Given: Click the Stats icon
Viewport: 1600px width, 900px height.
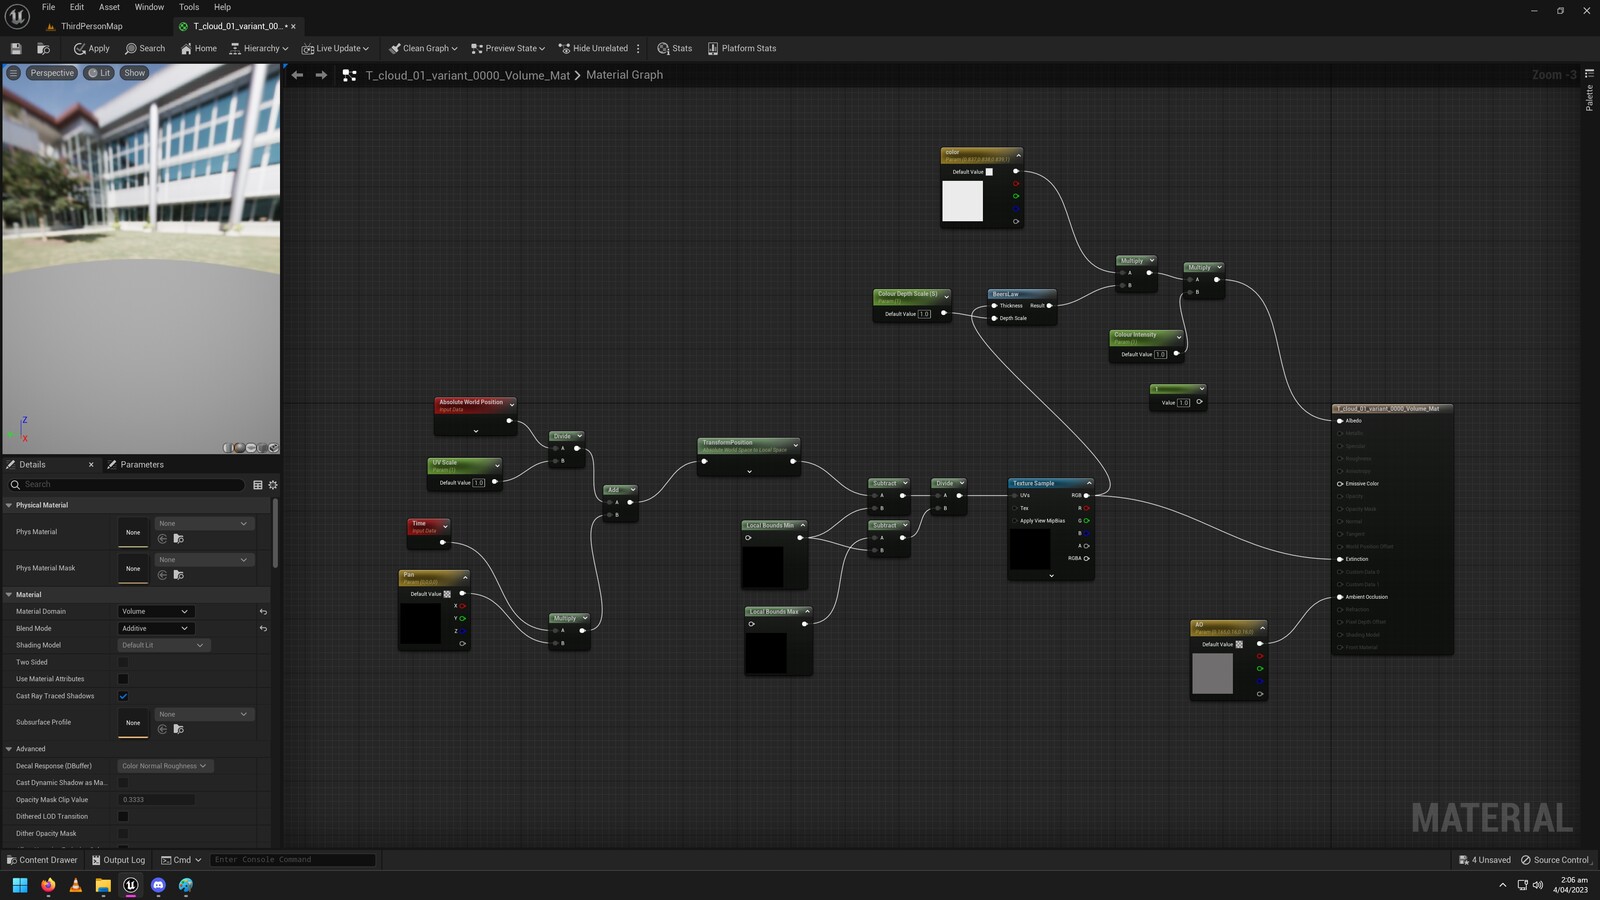Looking at the screenshot, I should point(675,48).
